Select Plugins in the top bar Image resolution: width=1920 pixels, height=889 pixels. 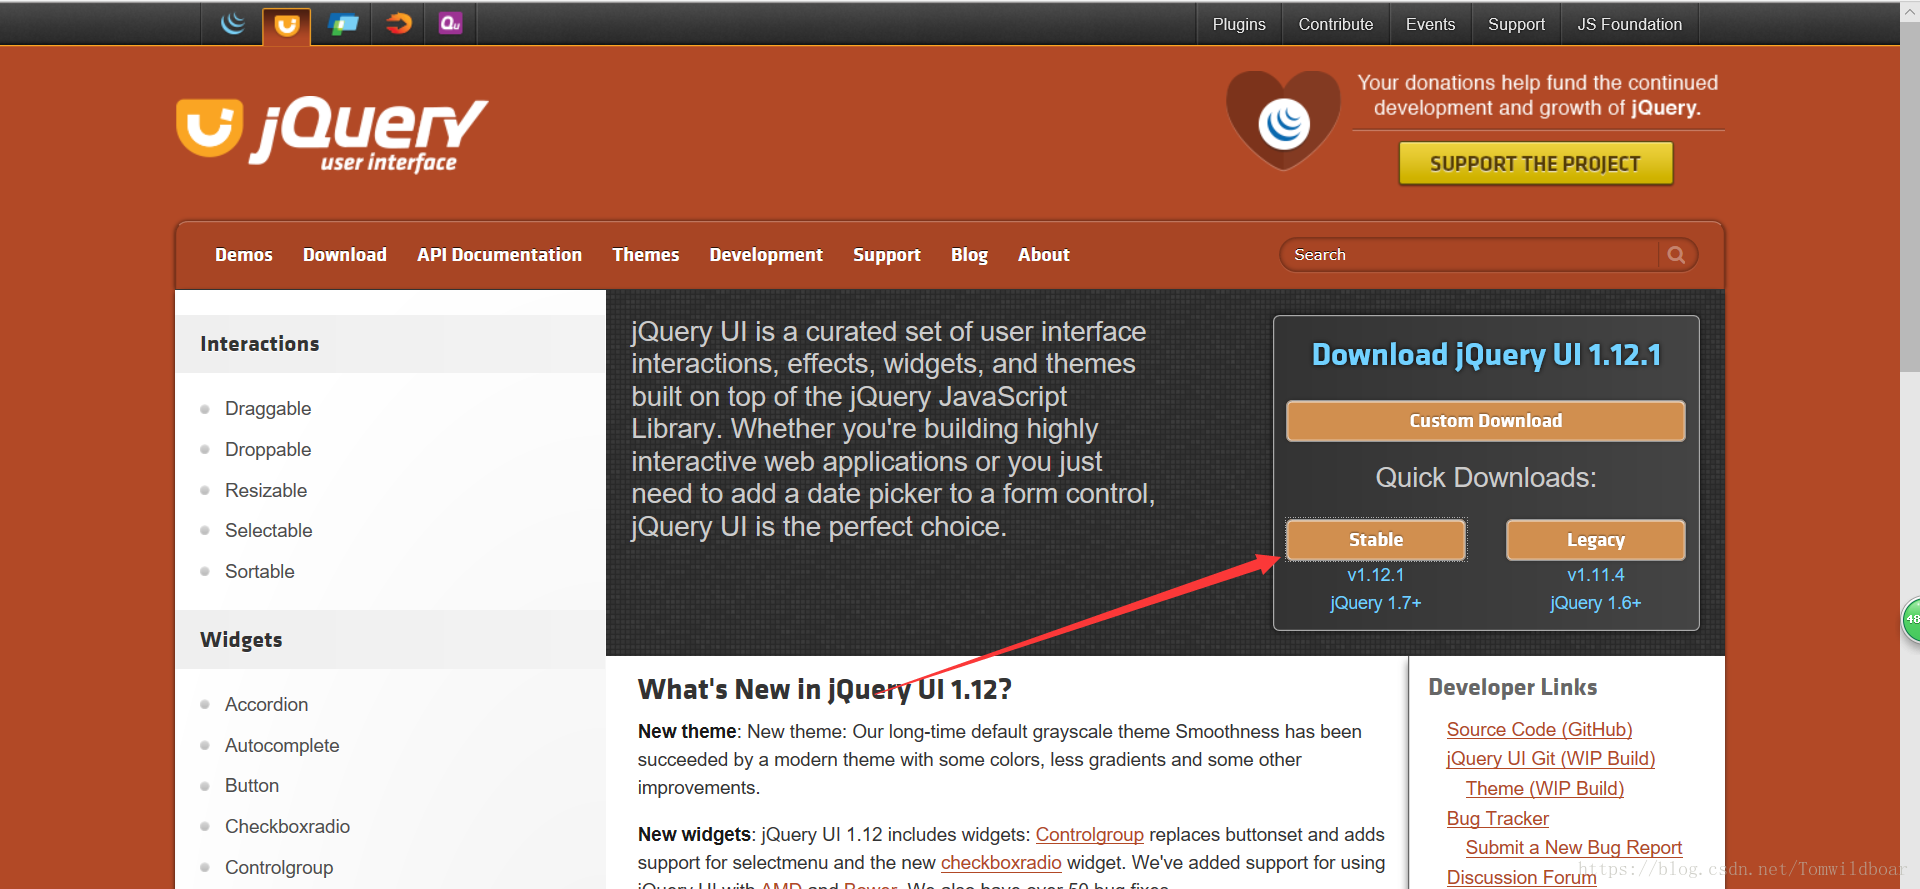click(1238, 24)
